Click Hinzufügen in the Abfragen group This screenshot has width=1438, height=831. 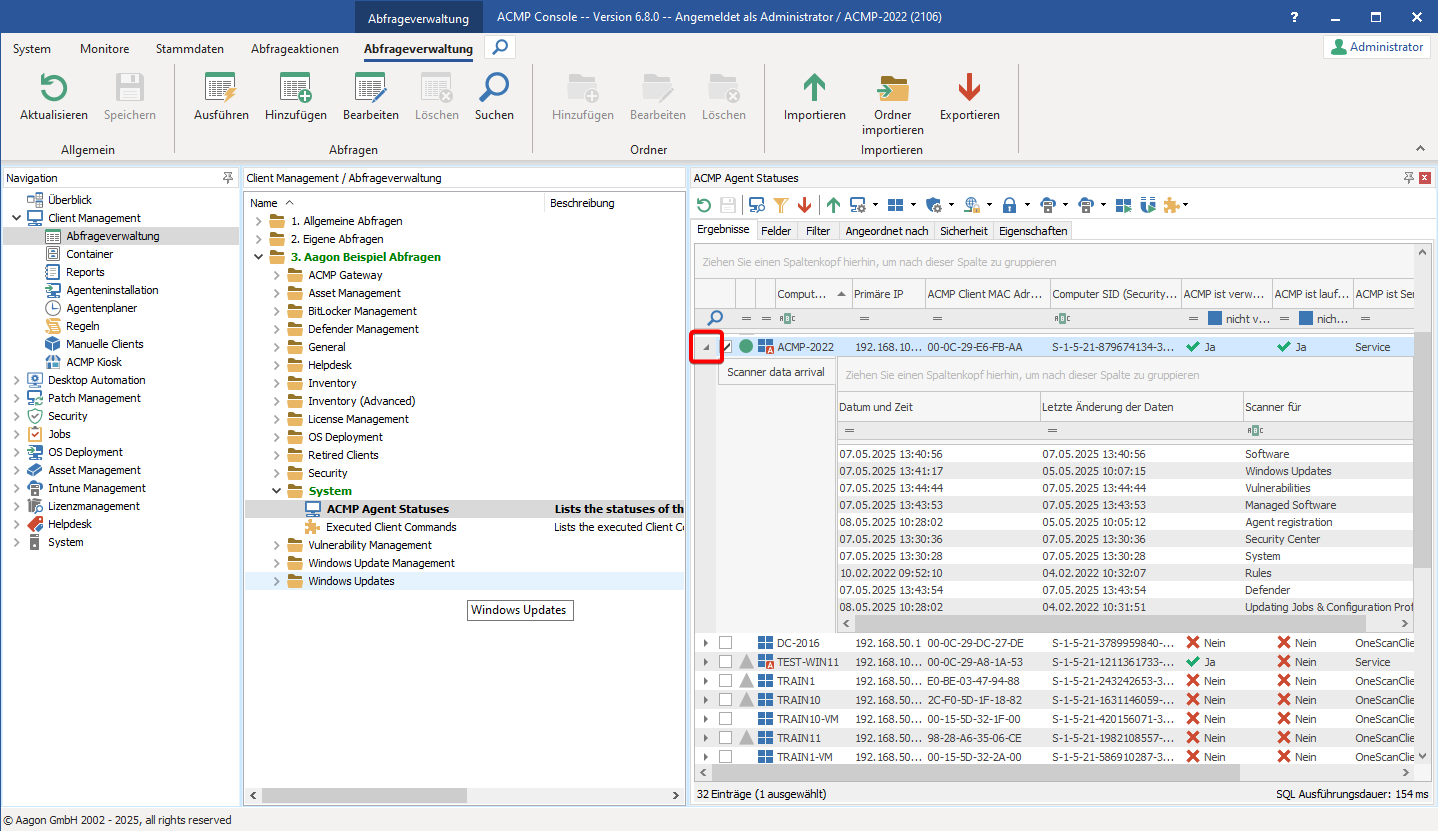pos(295,90)
